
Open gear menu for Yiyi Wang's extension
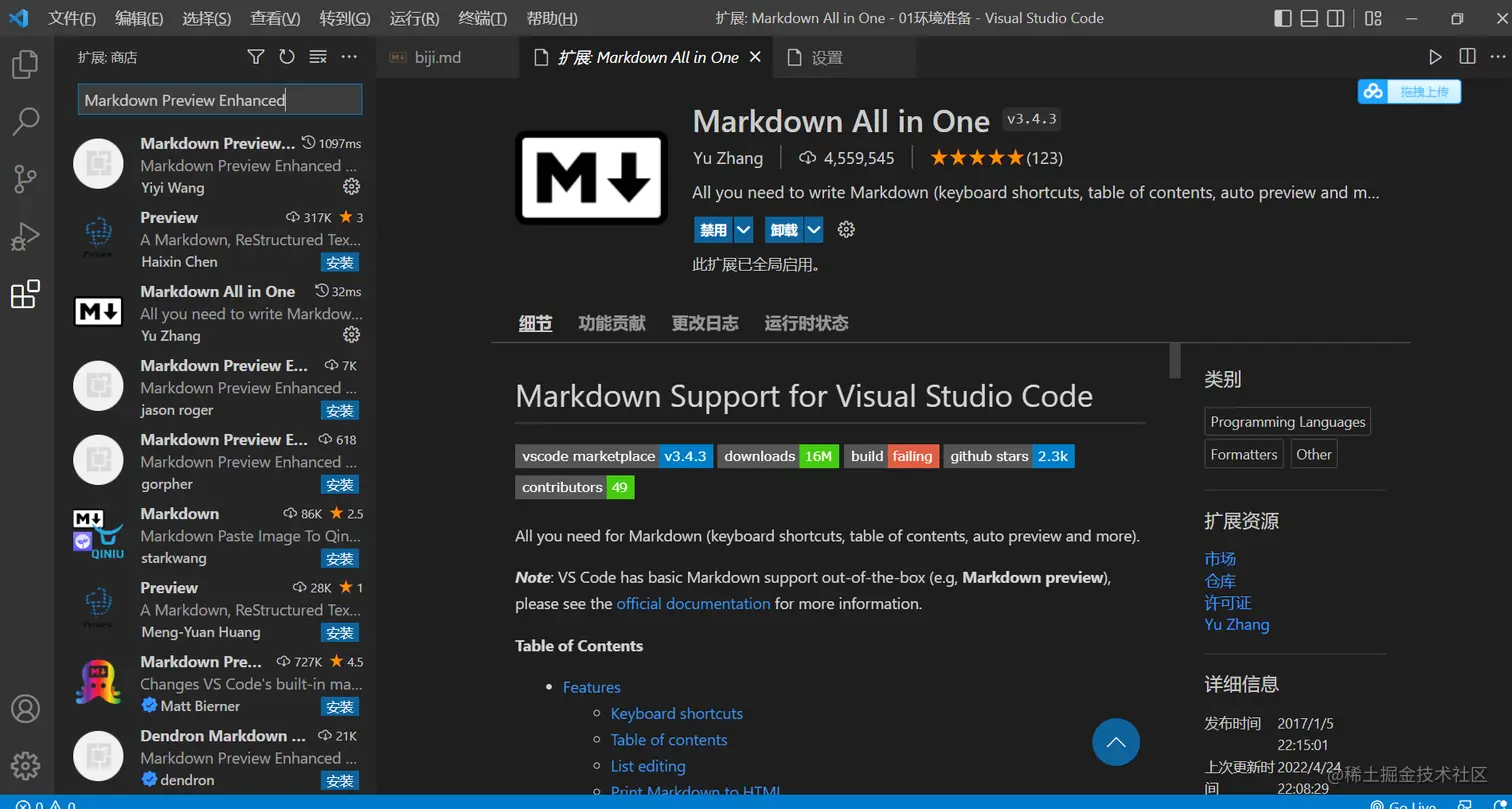[351, 187]
